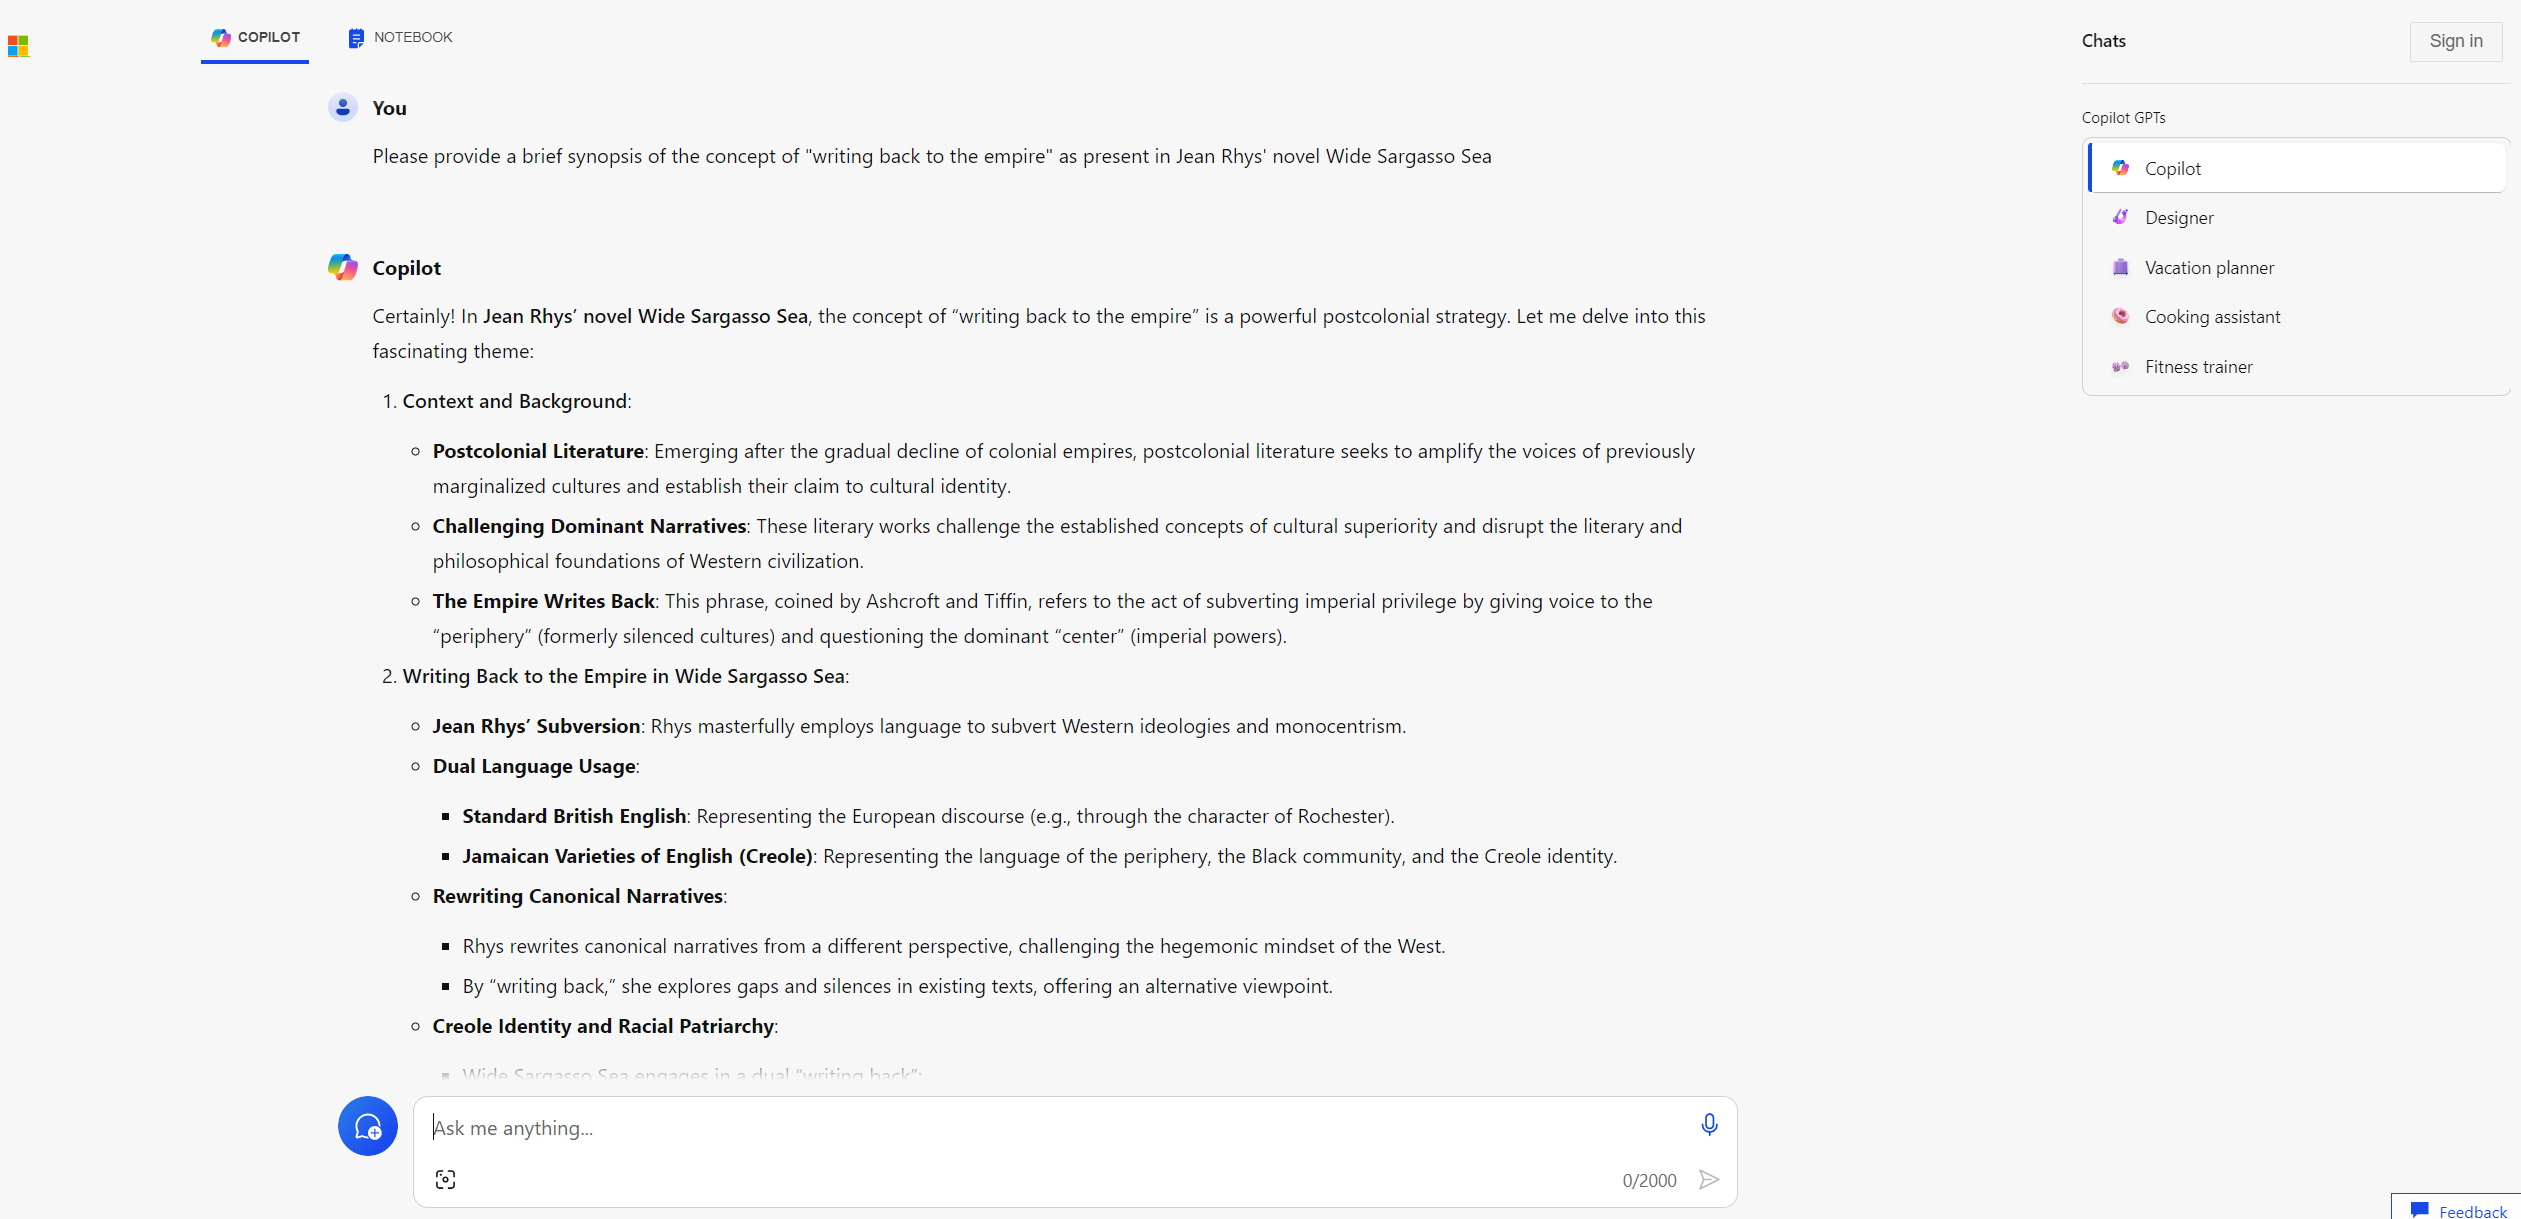The height and width of the screenshot is (1219, 2521).
Task: Click Sign In button top right
Action: coord(2453,40)
